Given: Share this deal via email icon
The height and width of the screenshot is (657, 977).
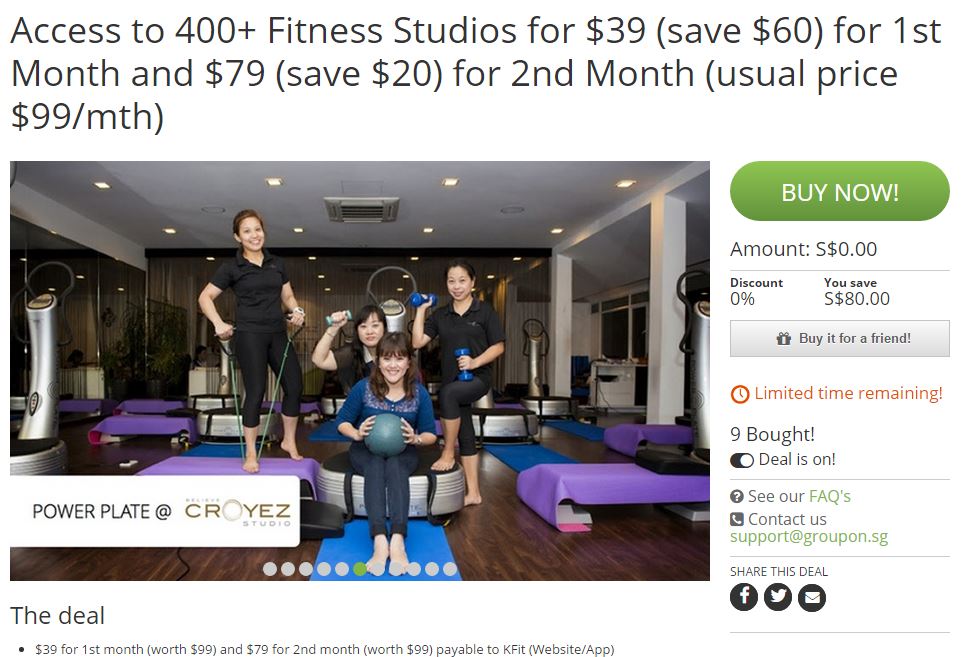Looking at the screenshot, I should (812, 597).
